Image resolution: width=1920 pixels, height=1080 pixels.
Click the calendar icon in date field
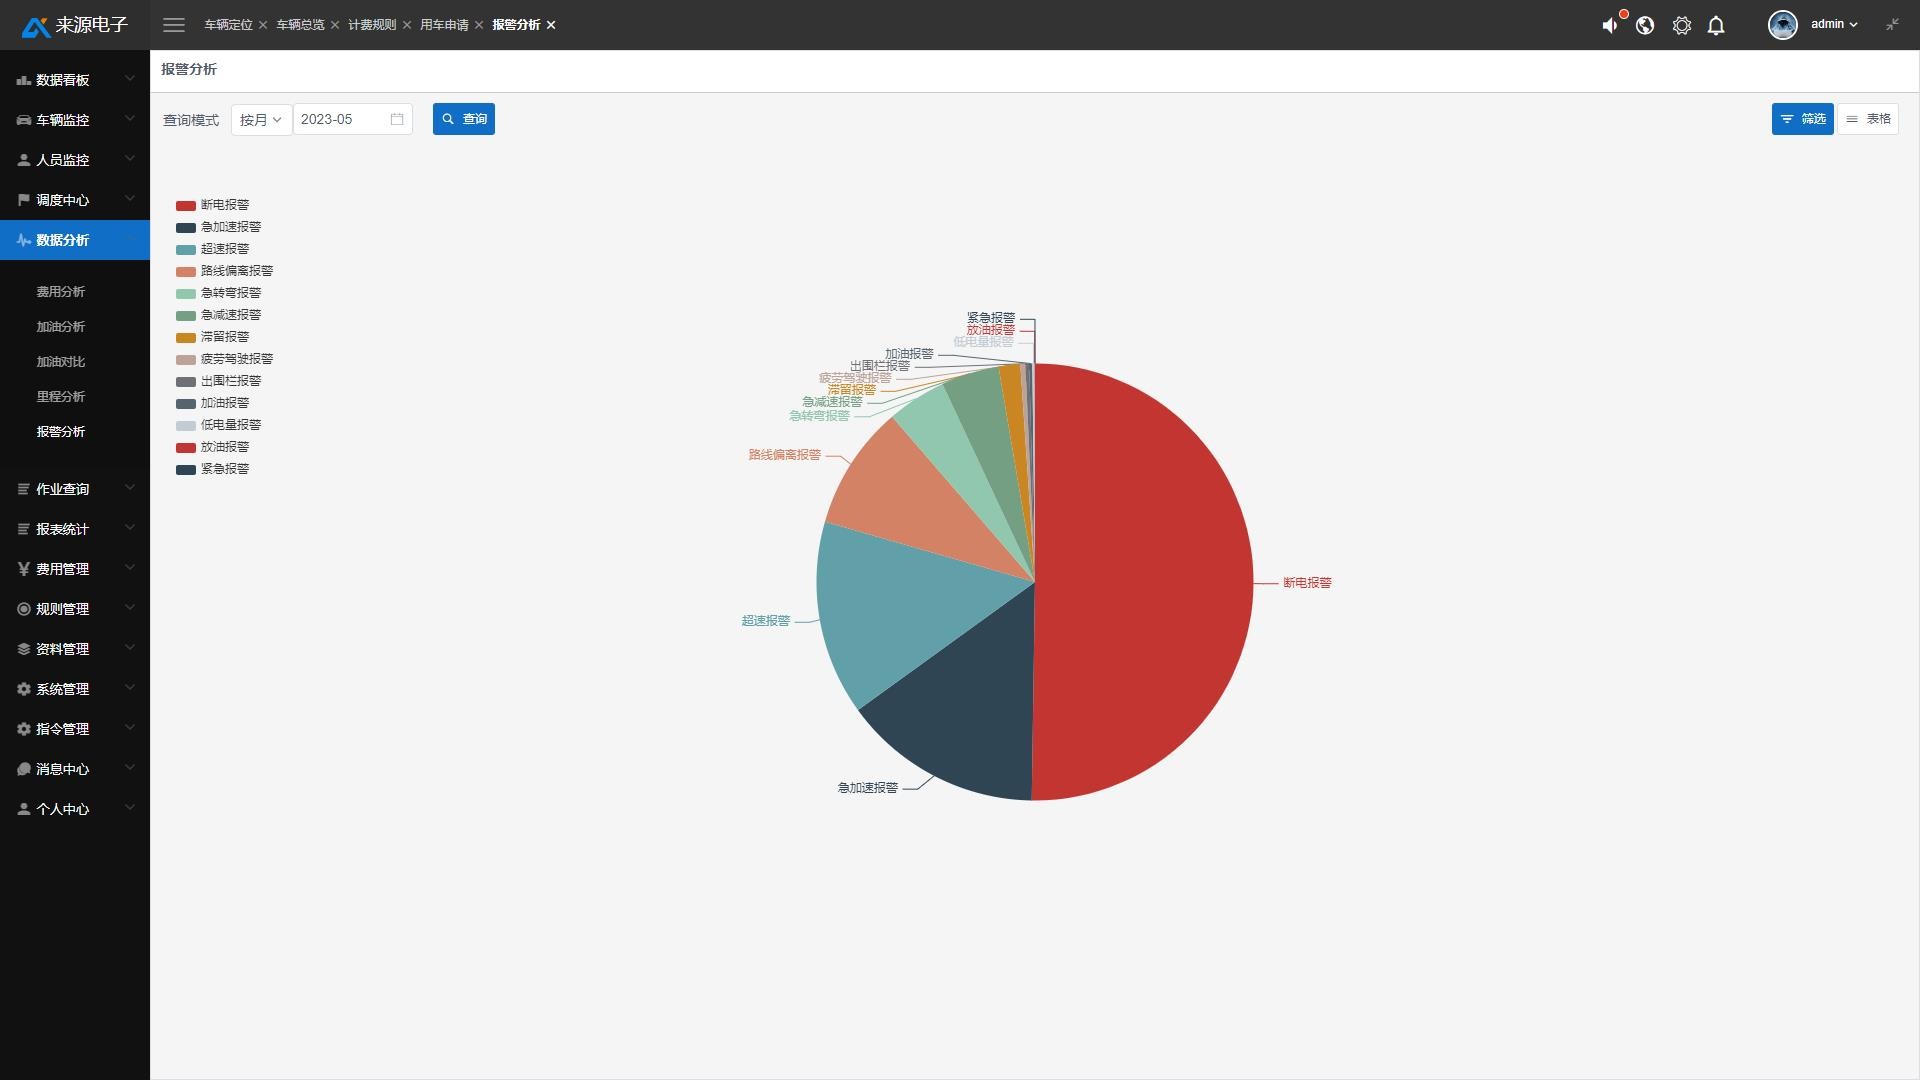coord(397,119)
